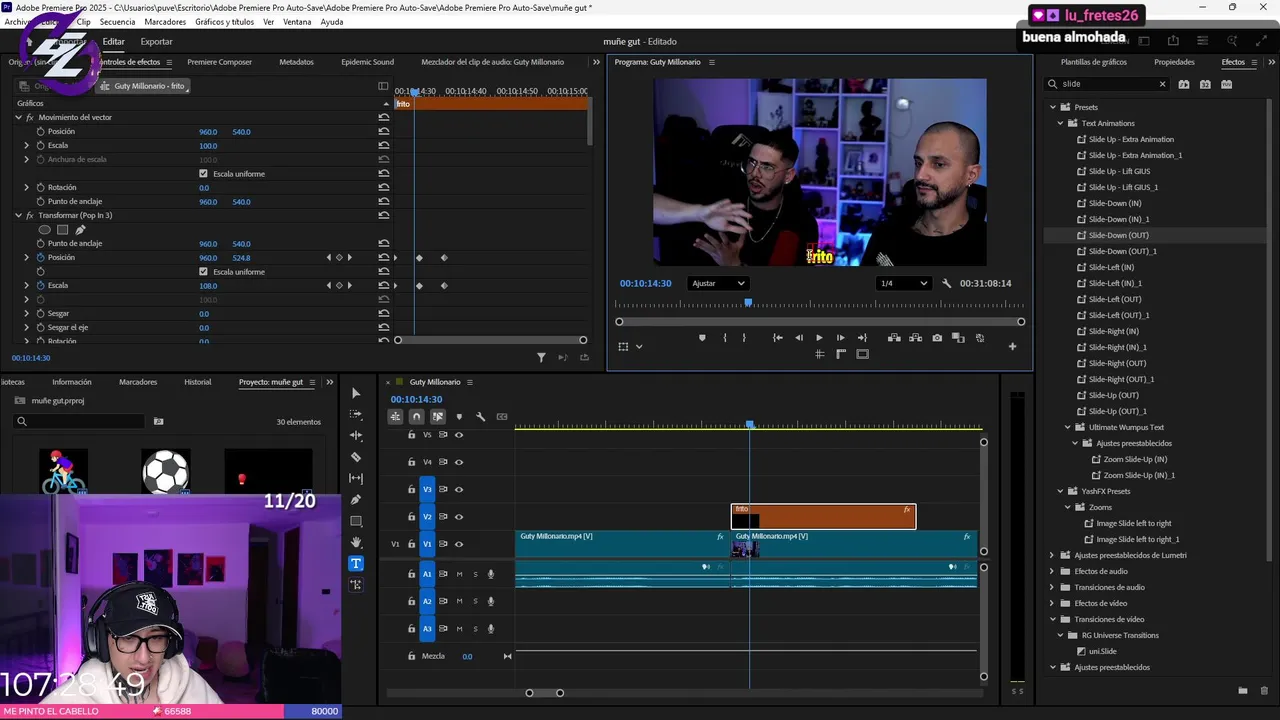Click the timeline Add Marker icon
Image resolution: width=1280 pixels, height=720 pixels.
click(x=459, y=416)
